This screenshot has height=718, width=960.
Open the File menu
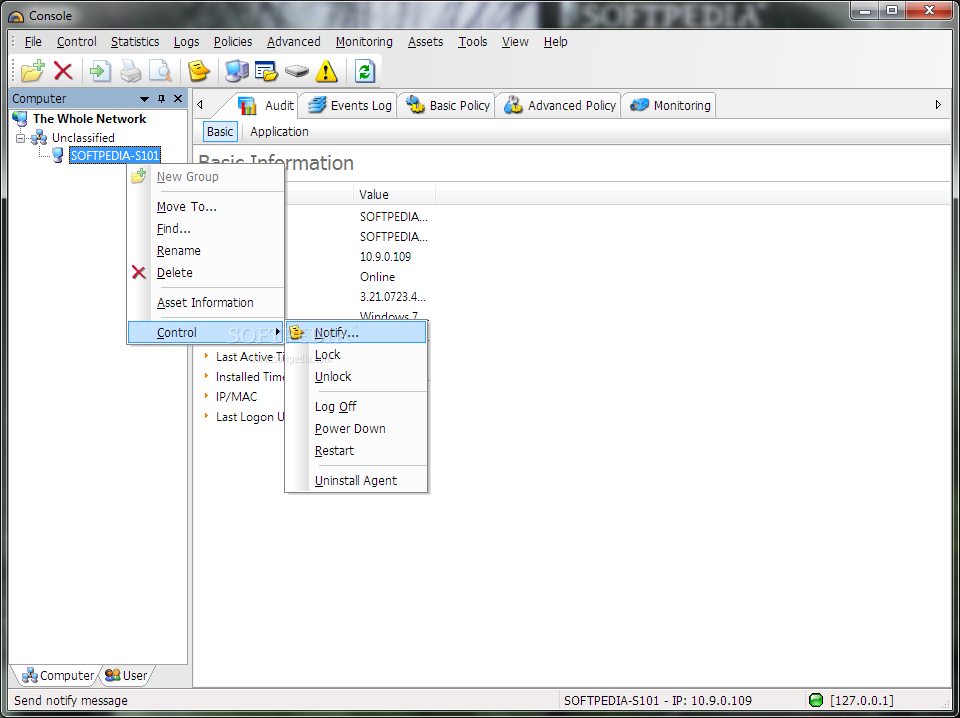(33, 42)
